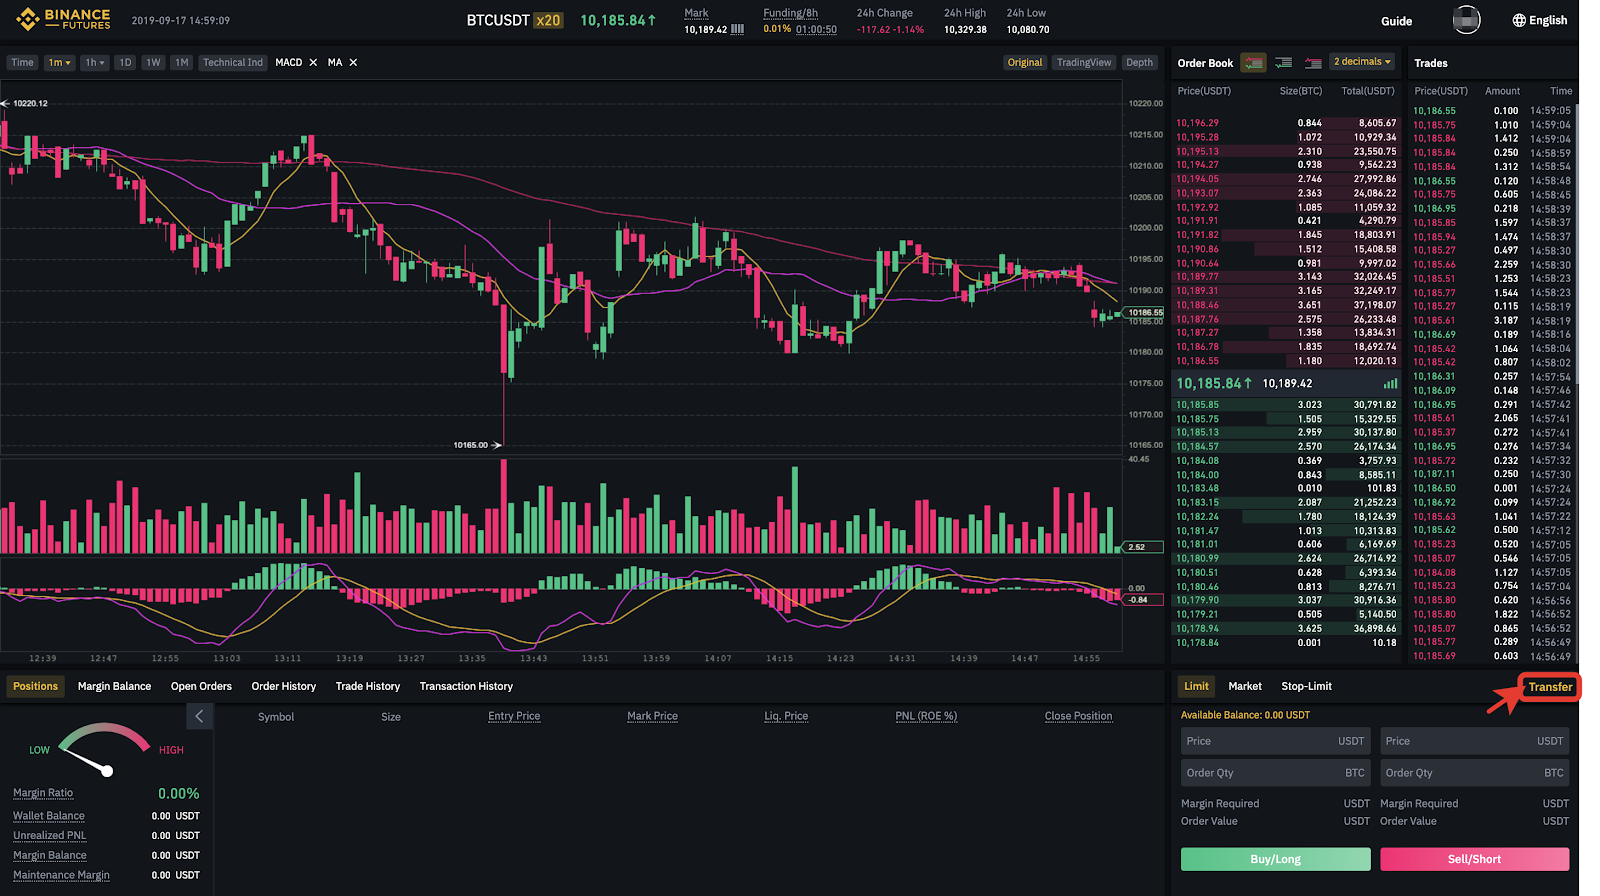Screen dimensions: 1600x896
Task: Click trade row at 14:59:05
Action: click(1492, 111)
